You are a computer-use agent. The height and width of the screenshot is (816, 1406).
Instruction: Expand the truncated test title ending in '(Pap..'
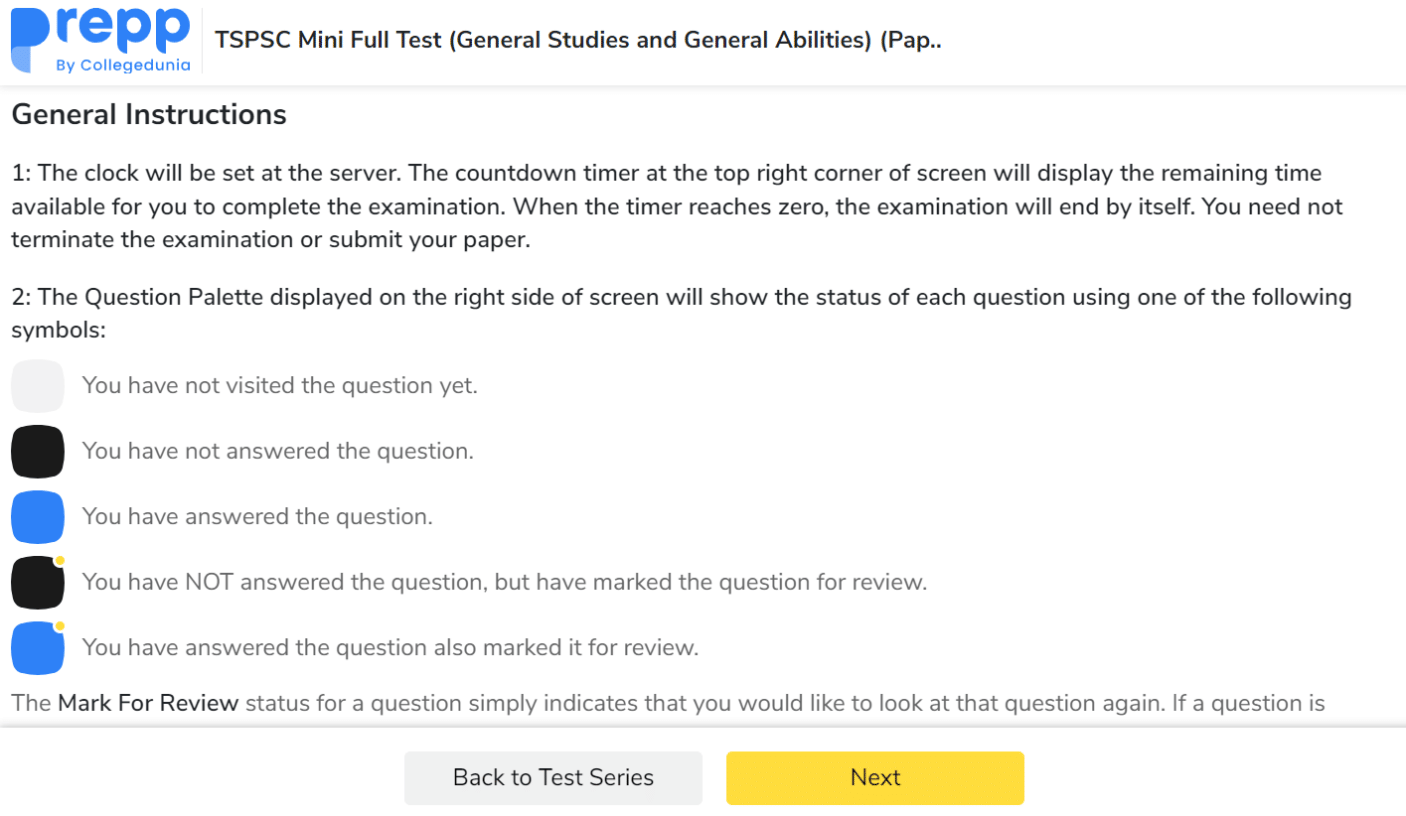[580, 40]
